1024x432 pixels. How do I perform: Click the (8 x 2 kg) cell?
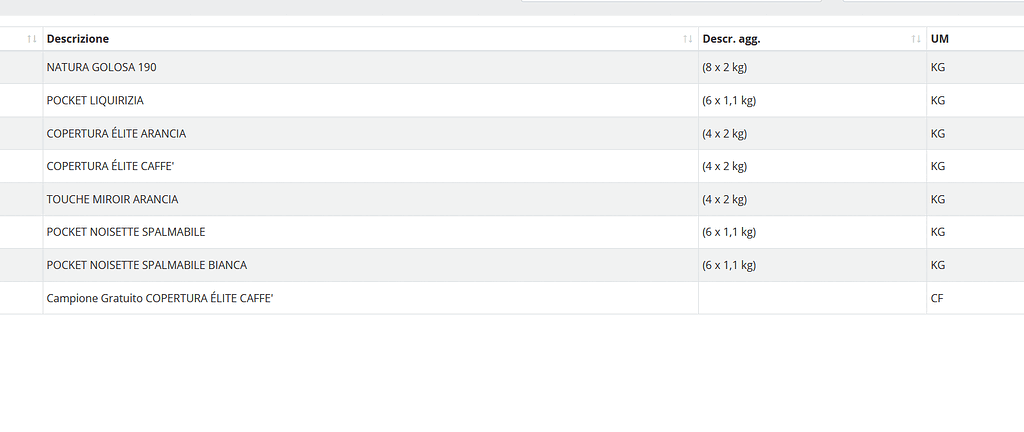coord(725,68)
